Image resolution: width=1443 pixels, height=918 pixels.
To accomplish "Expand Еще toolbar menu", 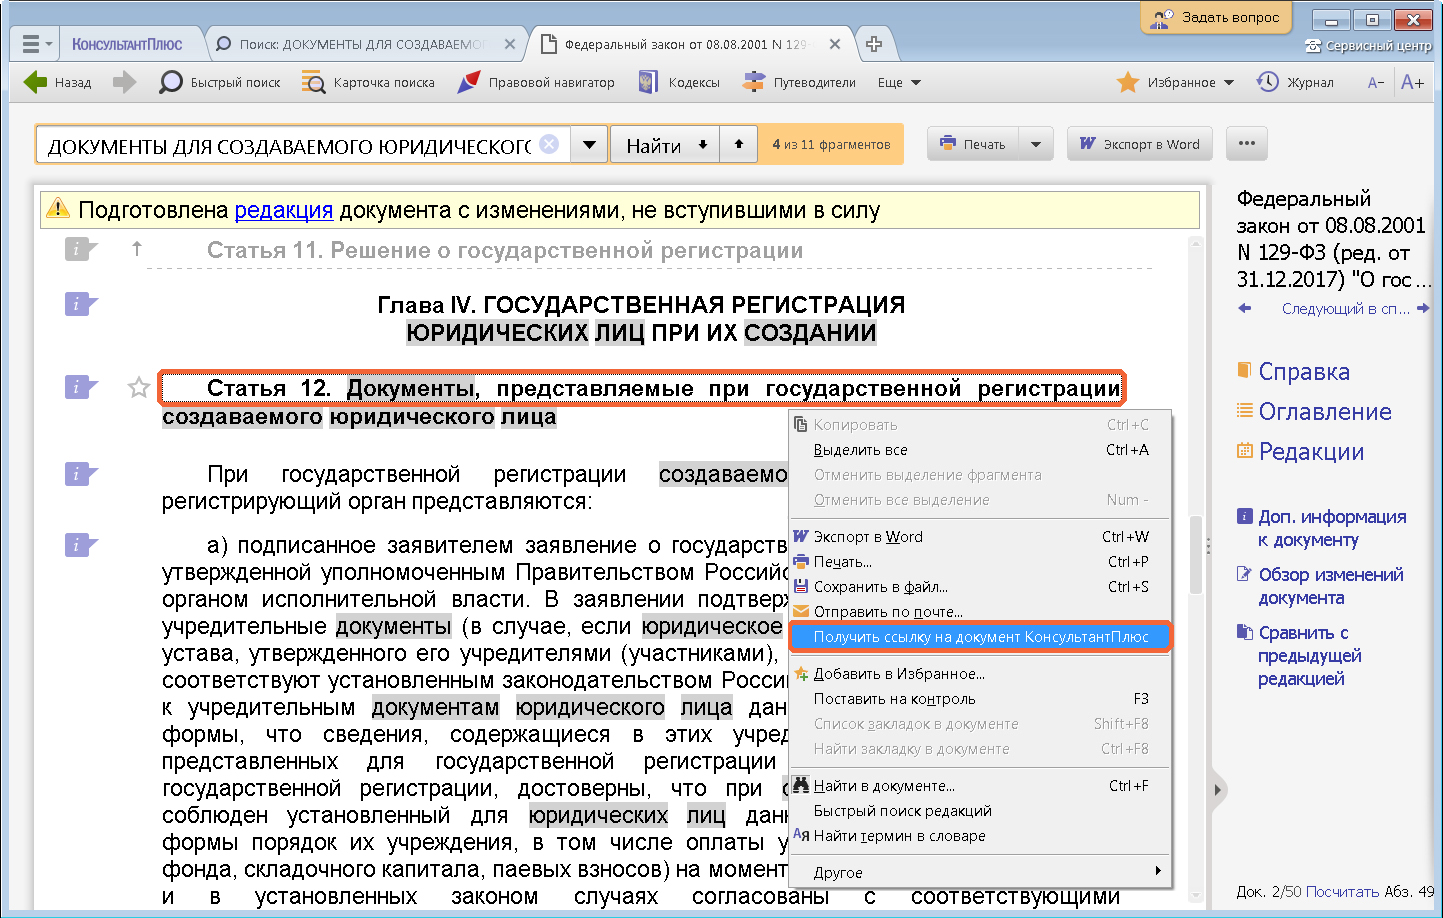I will pyautogui.click(x=899, y=82).
